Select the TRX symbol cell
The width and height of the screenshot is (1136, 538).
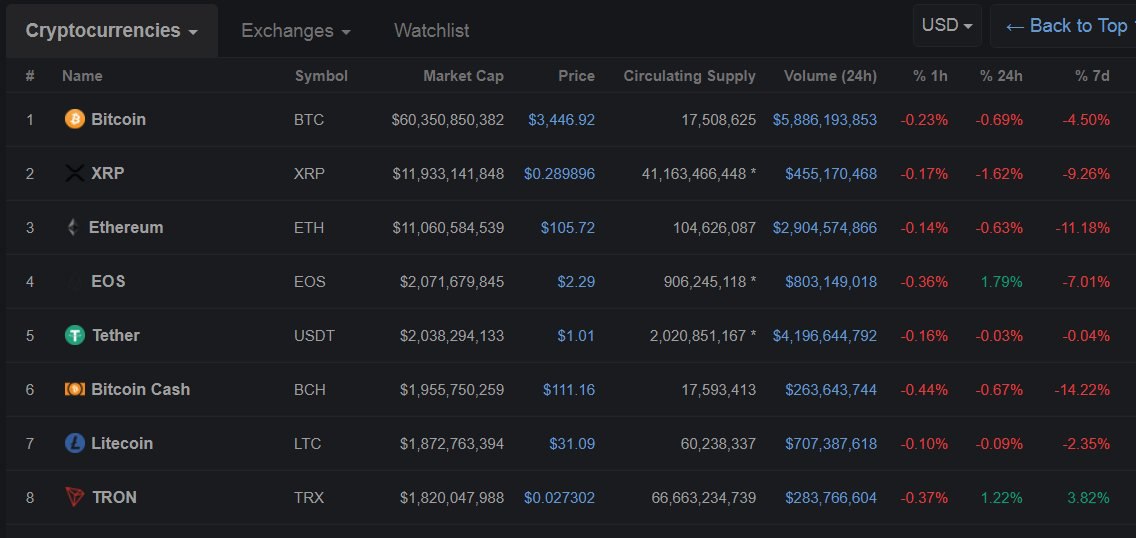pyautogui.click(x=309, y=497)
